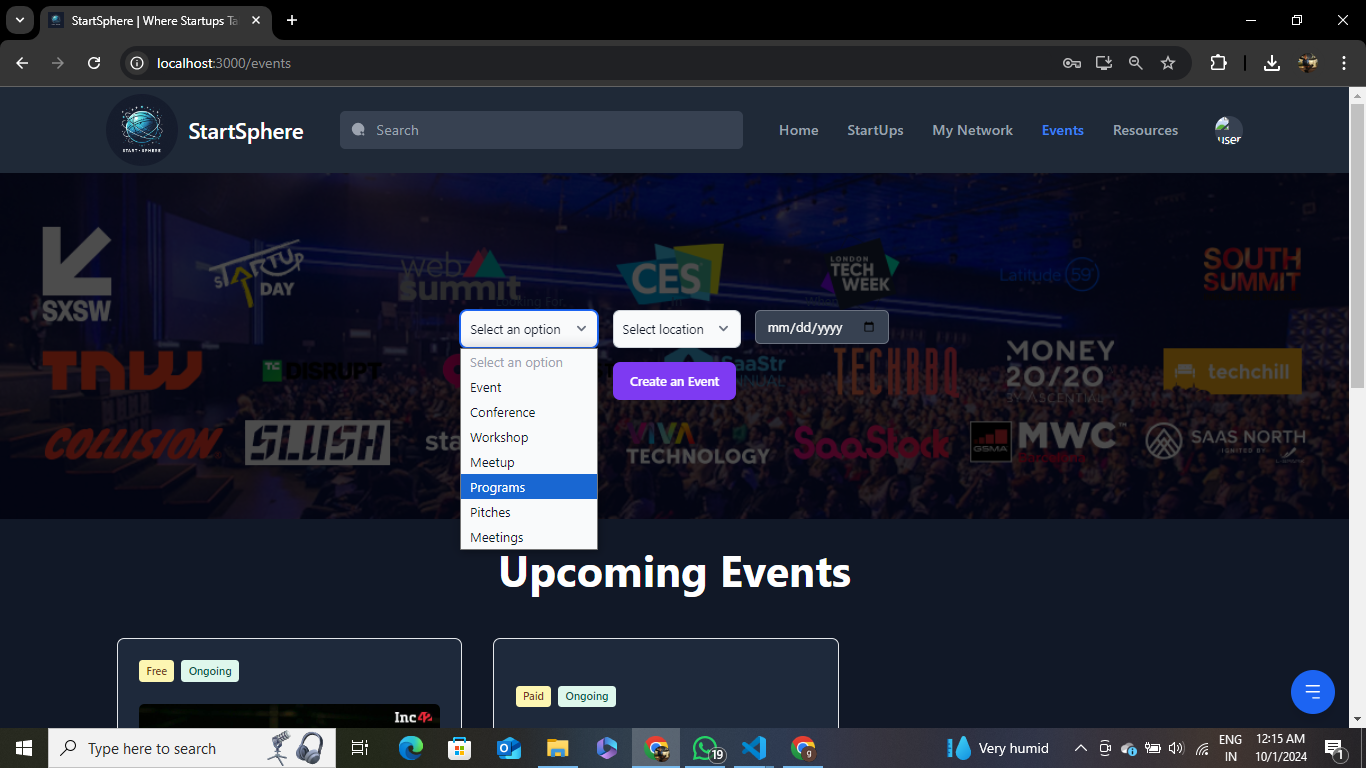Choose Event from the dropdown list
The image size is (1366, 768).
(529, 387)
